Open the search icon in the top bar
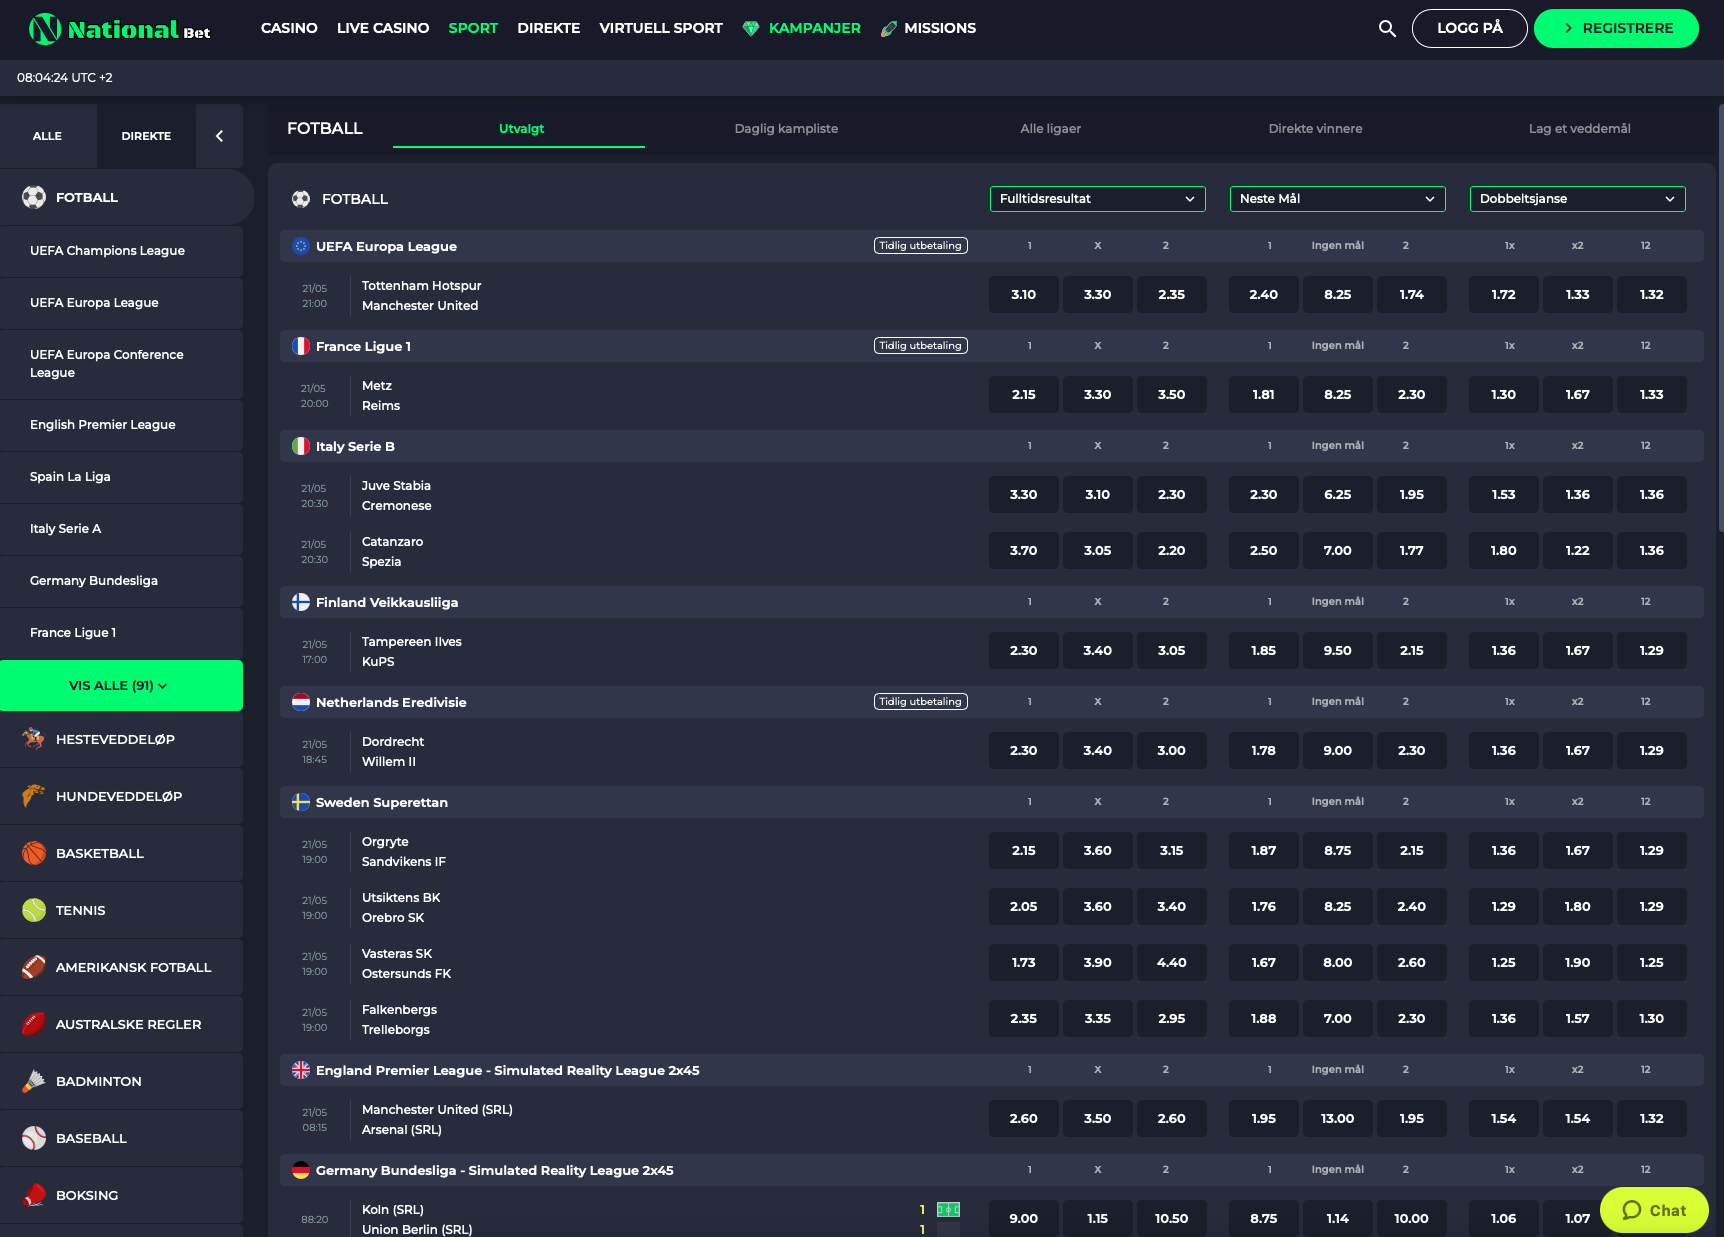Screen dimensions: 1724x1237 point(1387,28)
